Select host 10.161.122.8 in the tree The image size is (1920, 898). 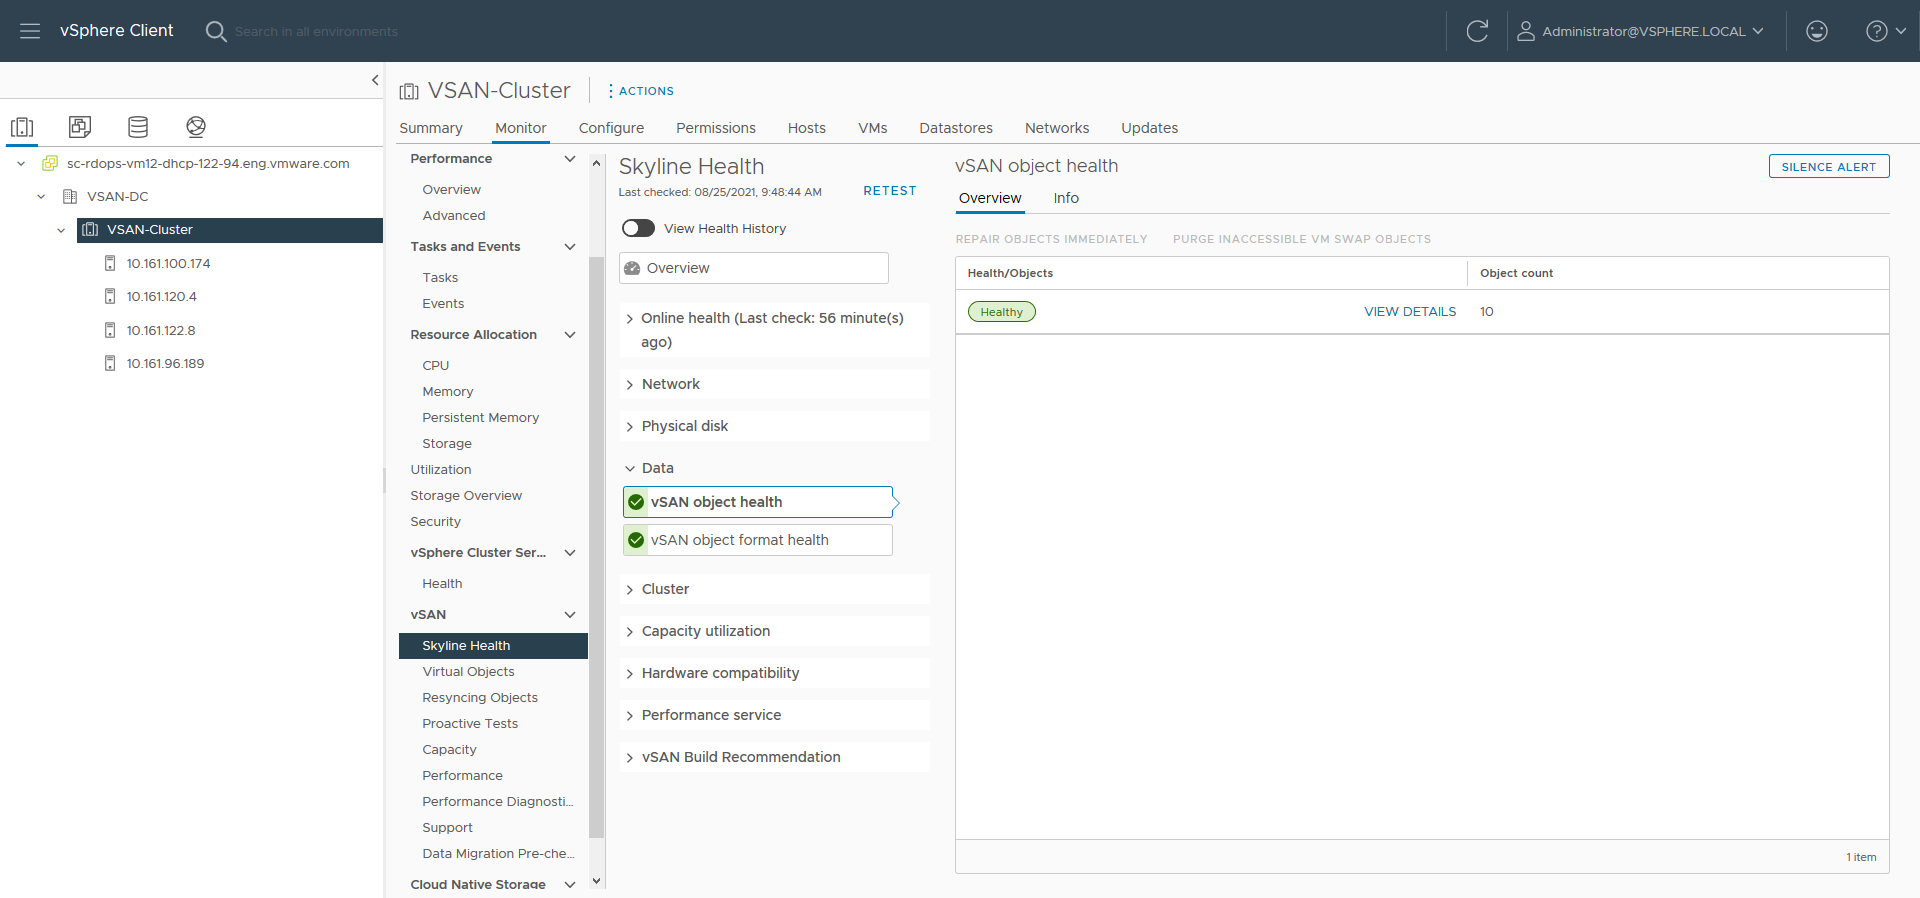coord(161,330)
